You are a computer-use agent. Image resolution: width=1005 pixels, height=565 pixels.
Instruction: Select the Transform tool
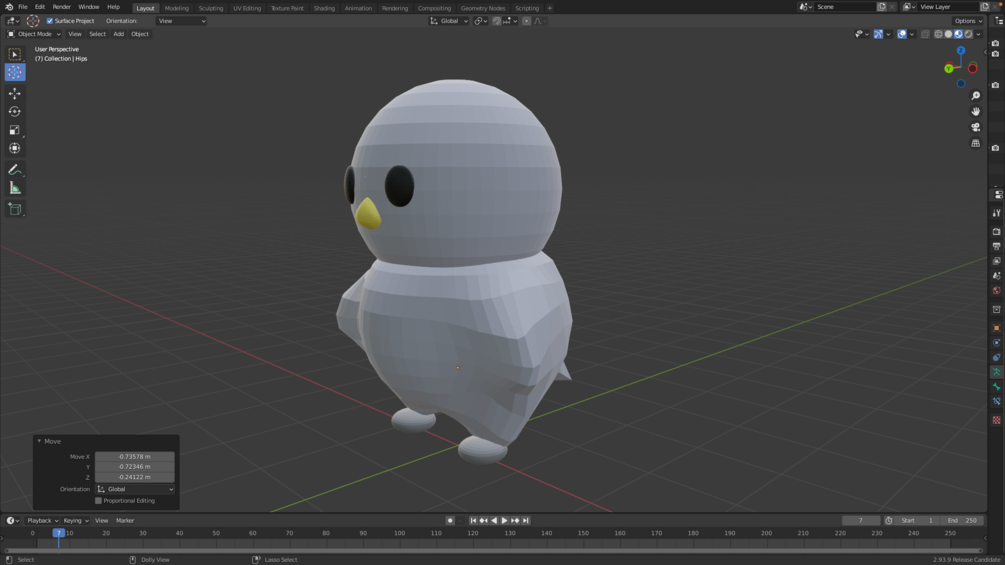[x=15, y=148]
